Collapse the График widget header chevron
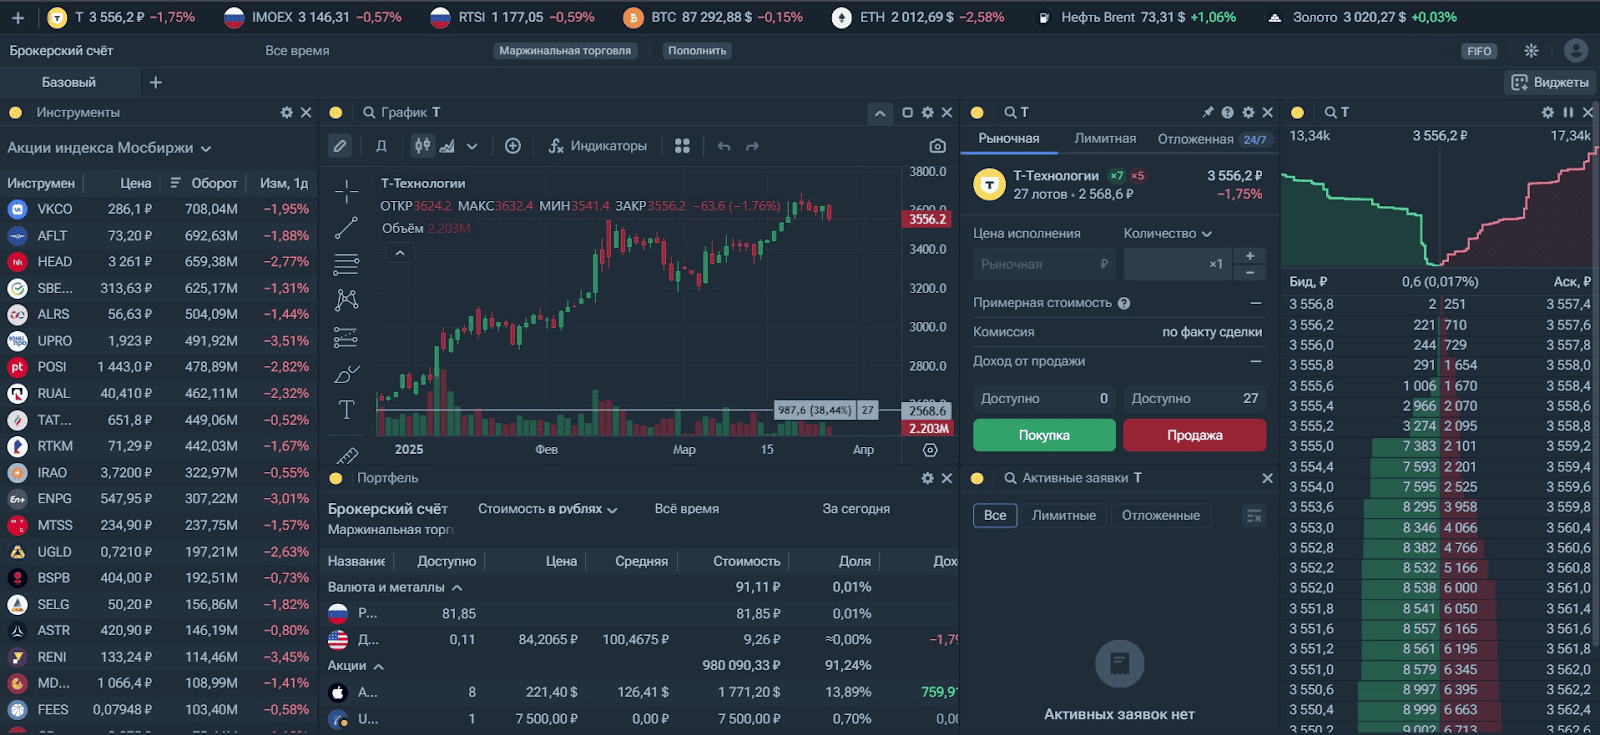Screen dimensions: 1600x735 (880, 113)
